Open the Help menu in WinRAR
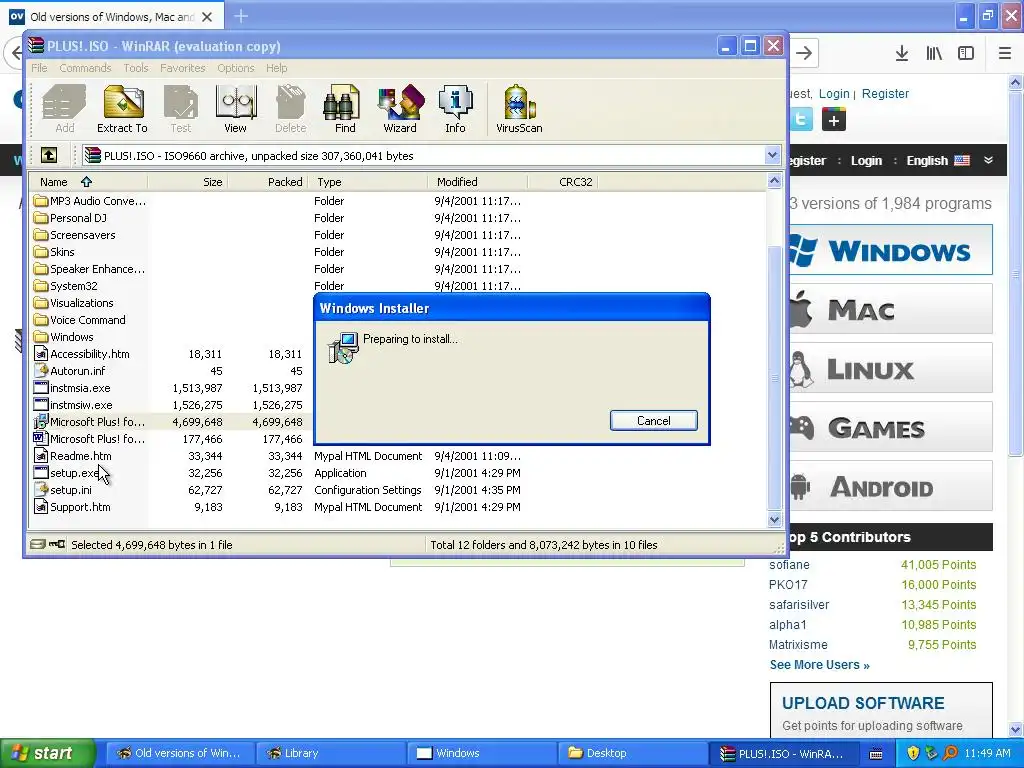1024x768 pixels. (276, 68)
